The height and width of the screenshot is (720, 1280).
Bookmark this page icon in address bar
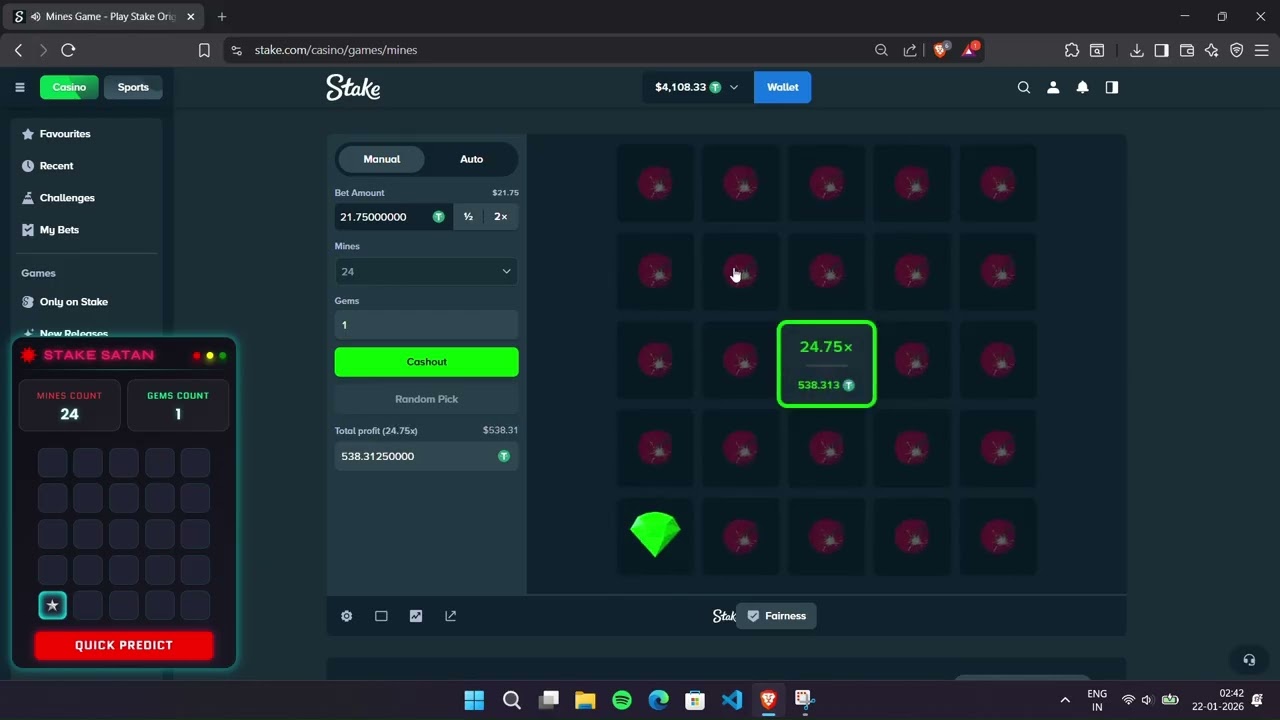[x=204, y=50]
